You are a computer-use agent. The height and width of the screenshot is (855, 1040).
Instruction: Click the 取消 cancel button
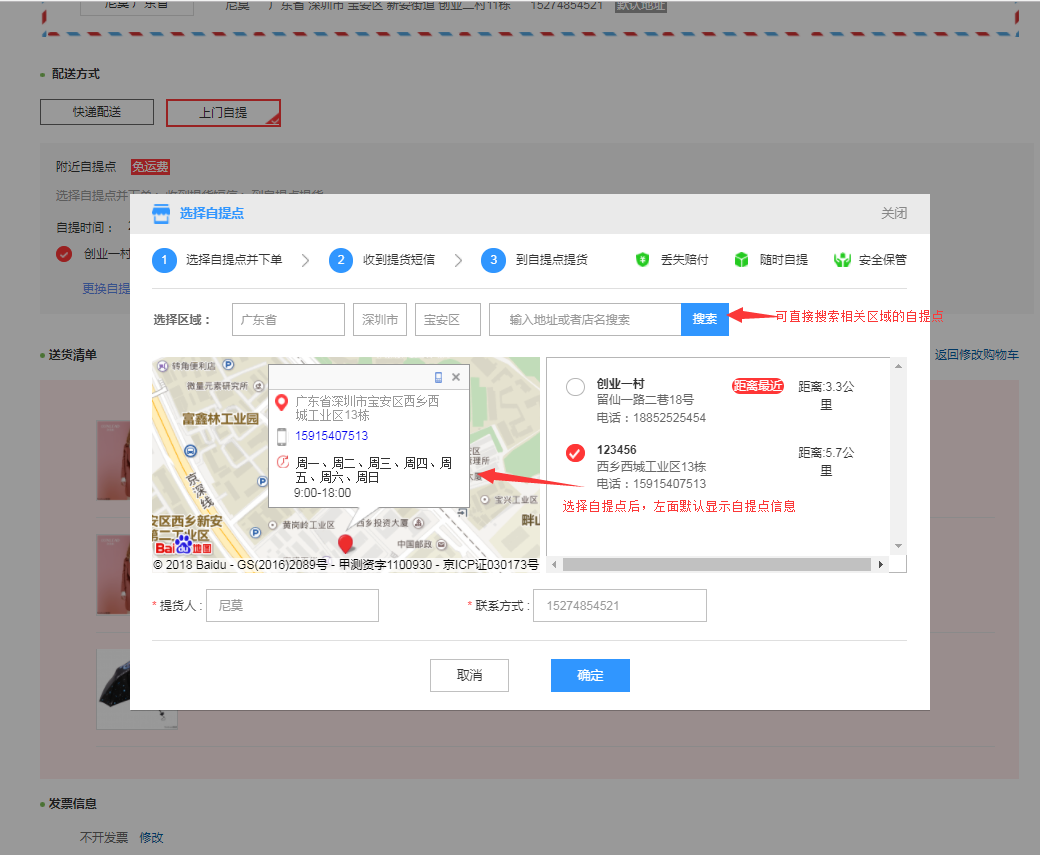(469, 676)
